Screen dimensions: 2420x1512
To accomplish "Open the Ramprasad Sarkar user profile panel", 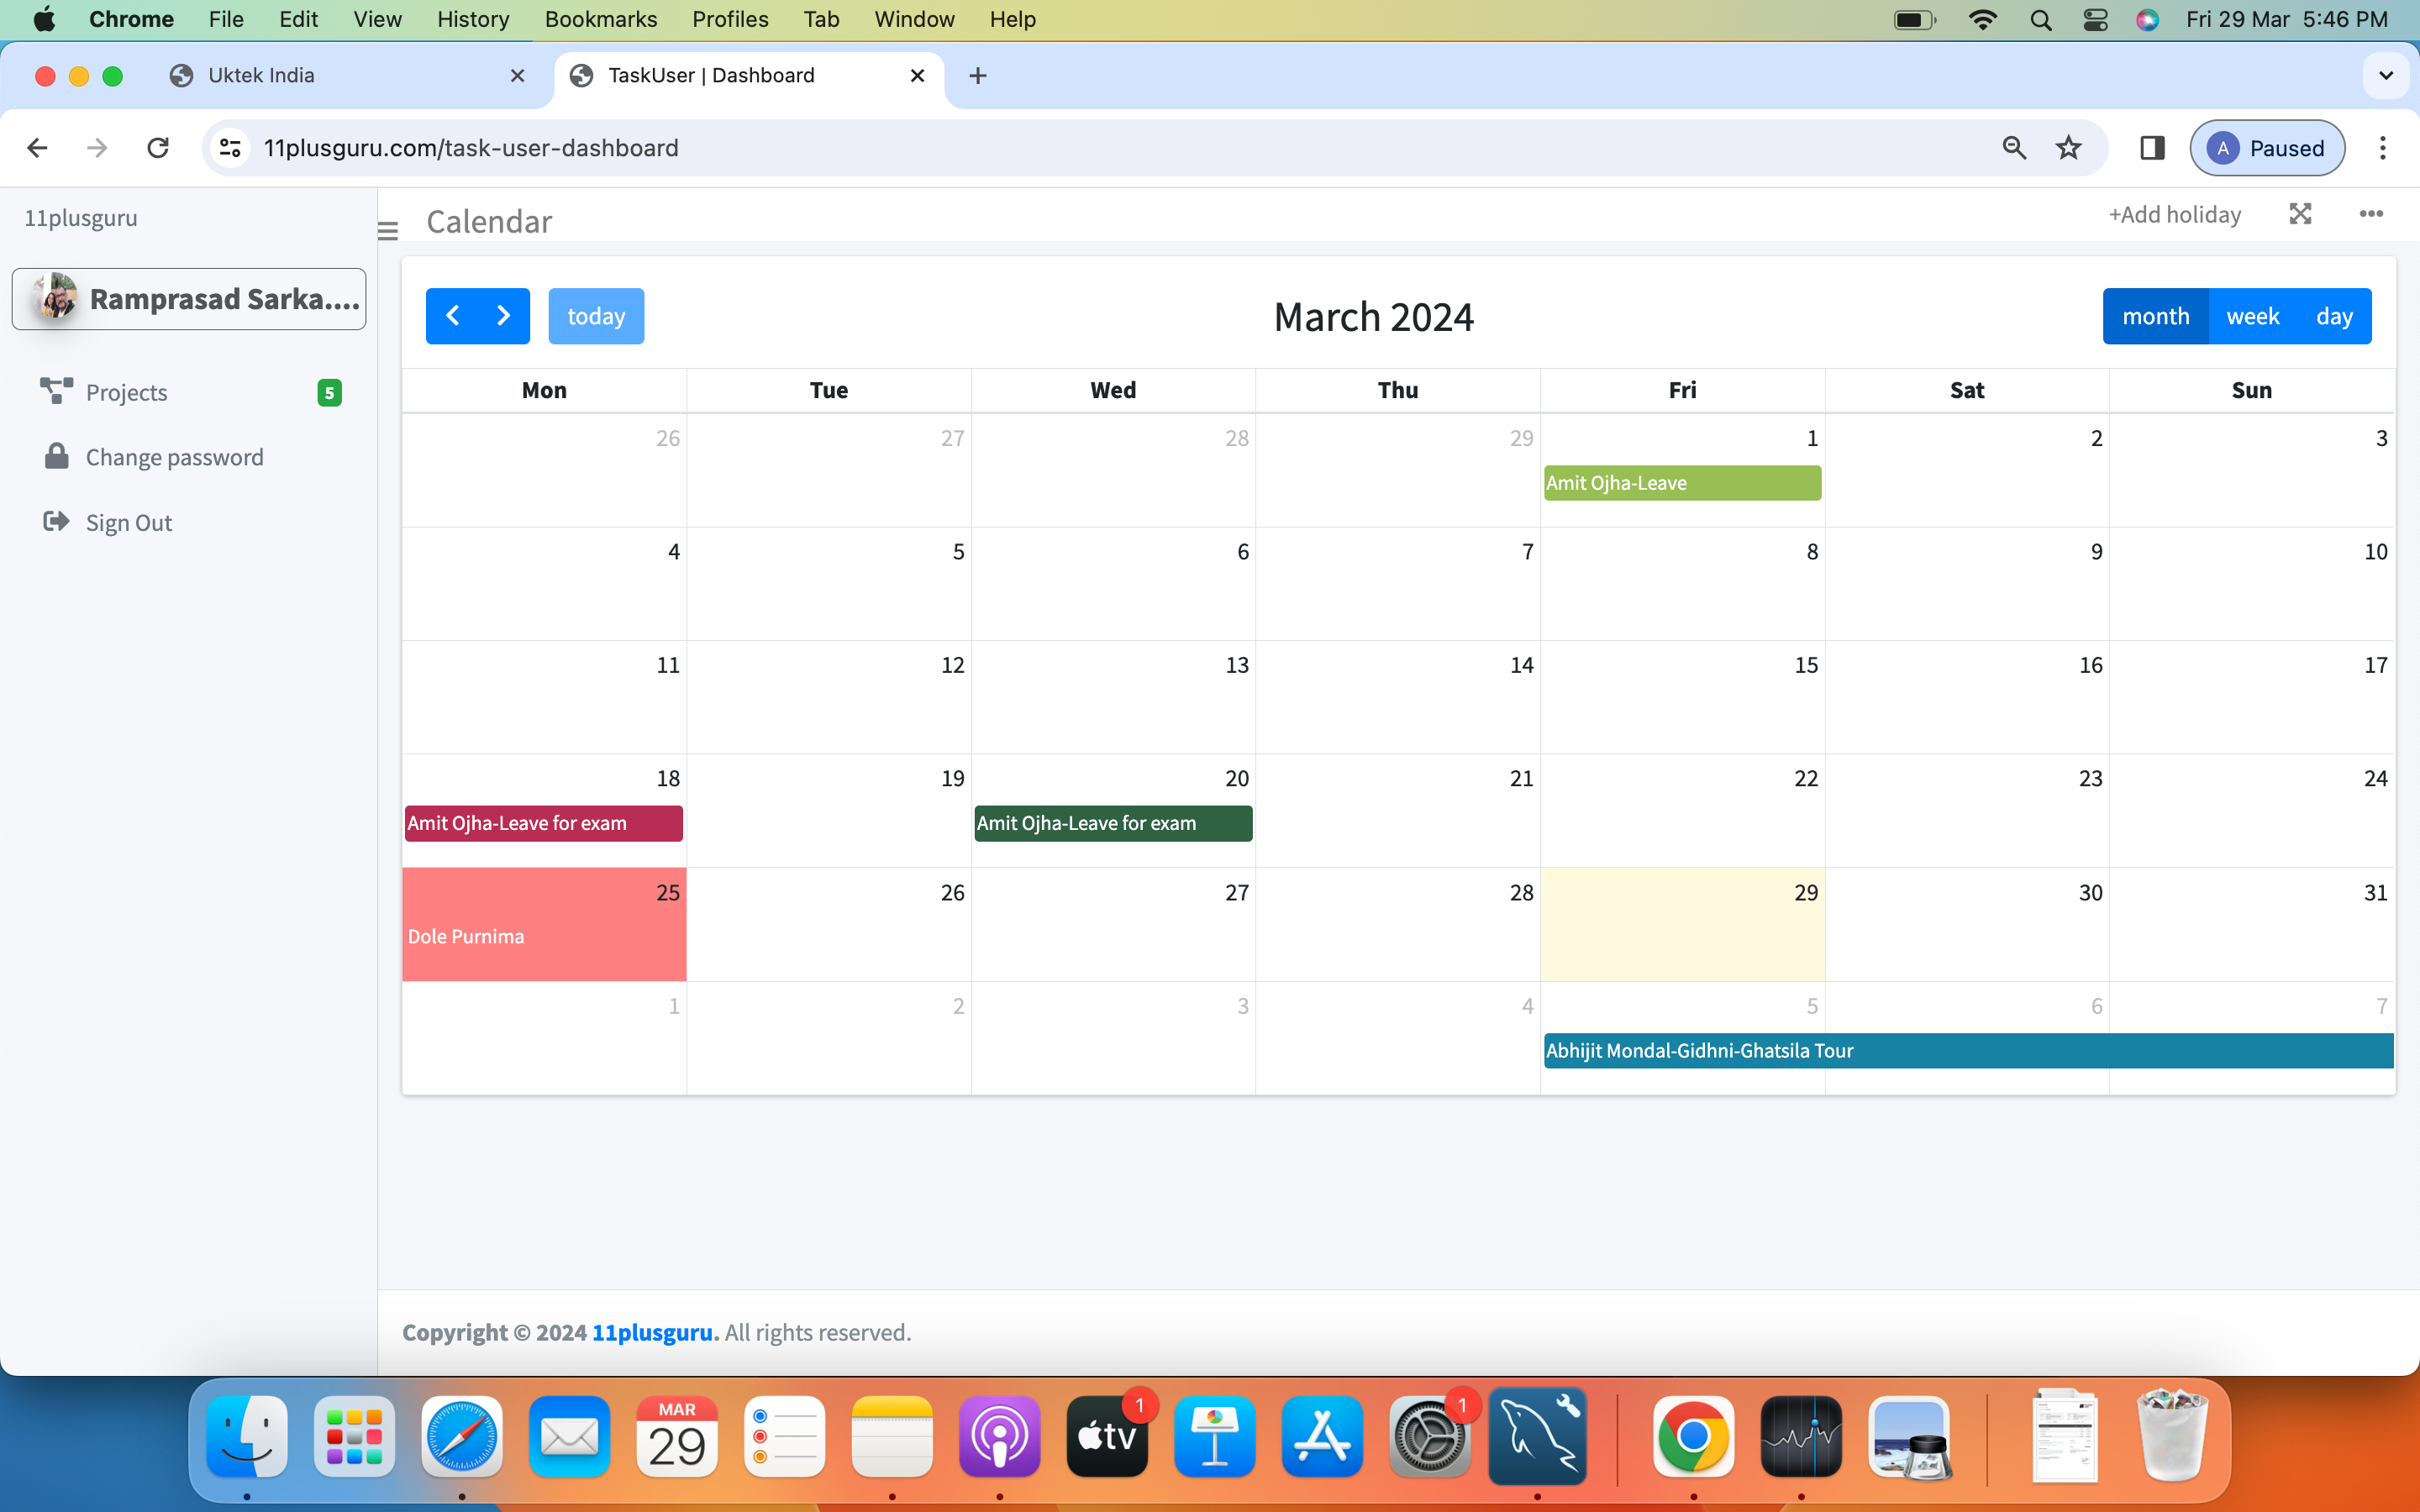I will (x=189, y=299).
